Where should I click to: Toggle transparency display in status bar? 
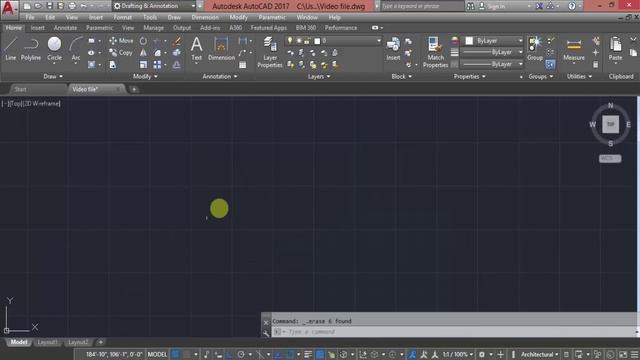(x=320, y=354)
